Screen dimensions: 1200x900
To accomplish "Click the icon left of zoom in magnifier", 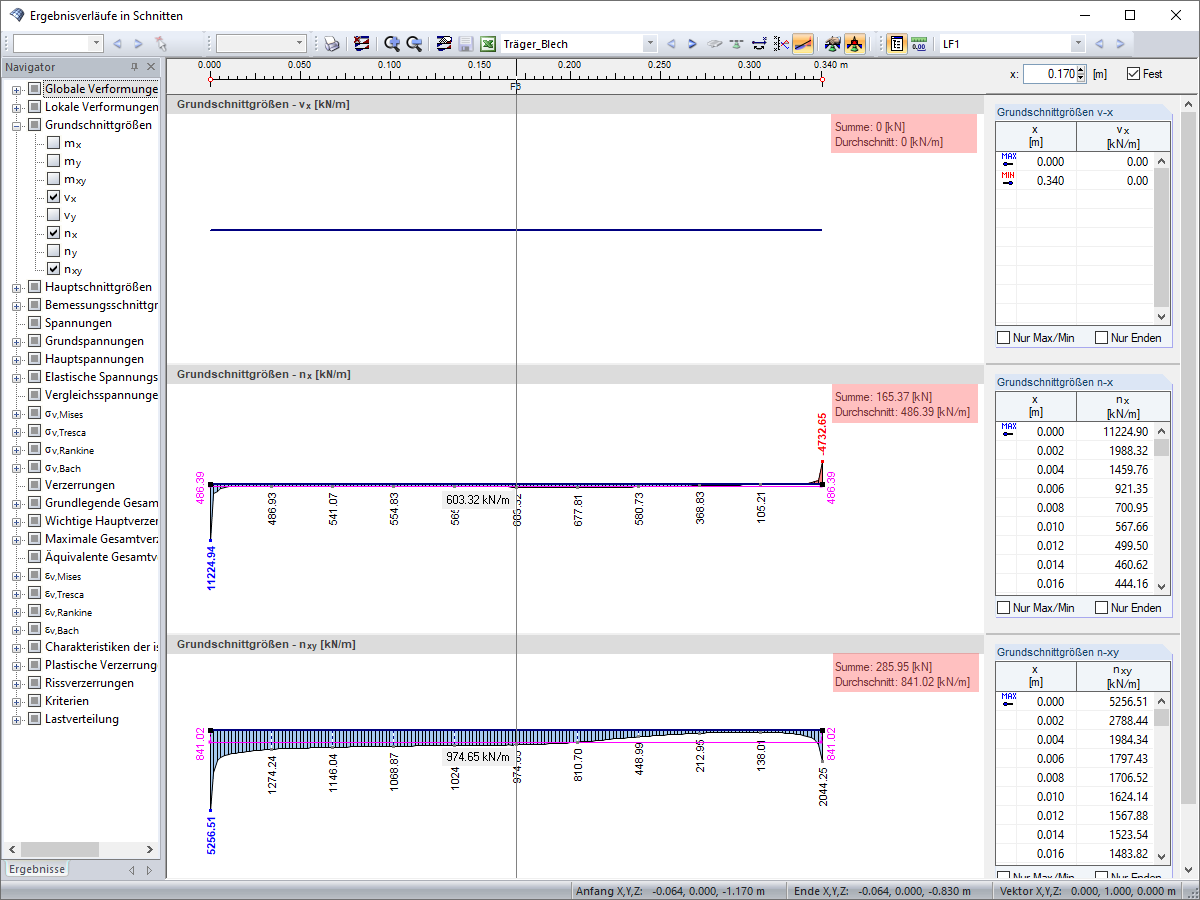I will [362, 44].
